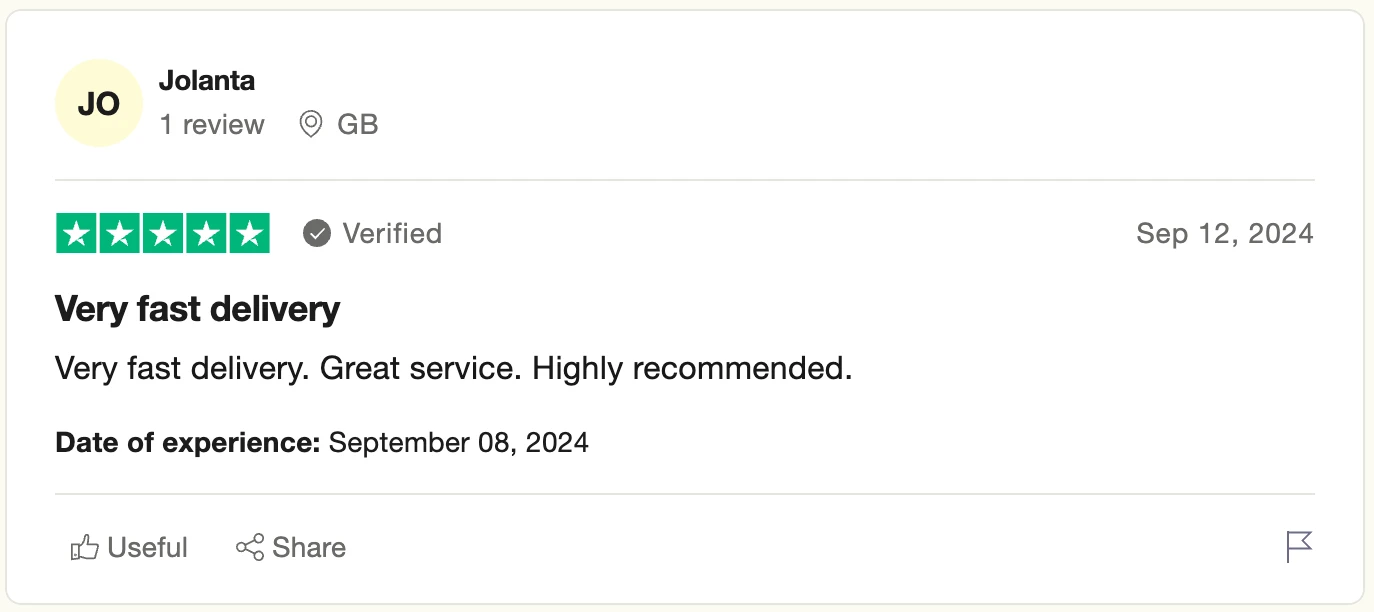Click the third green rating star
This screenshot has width=1374, height=612.
click(163, 234)
